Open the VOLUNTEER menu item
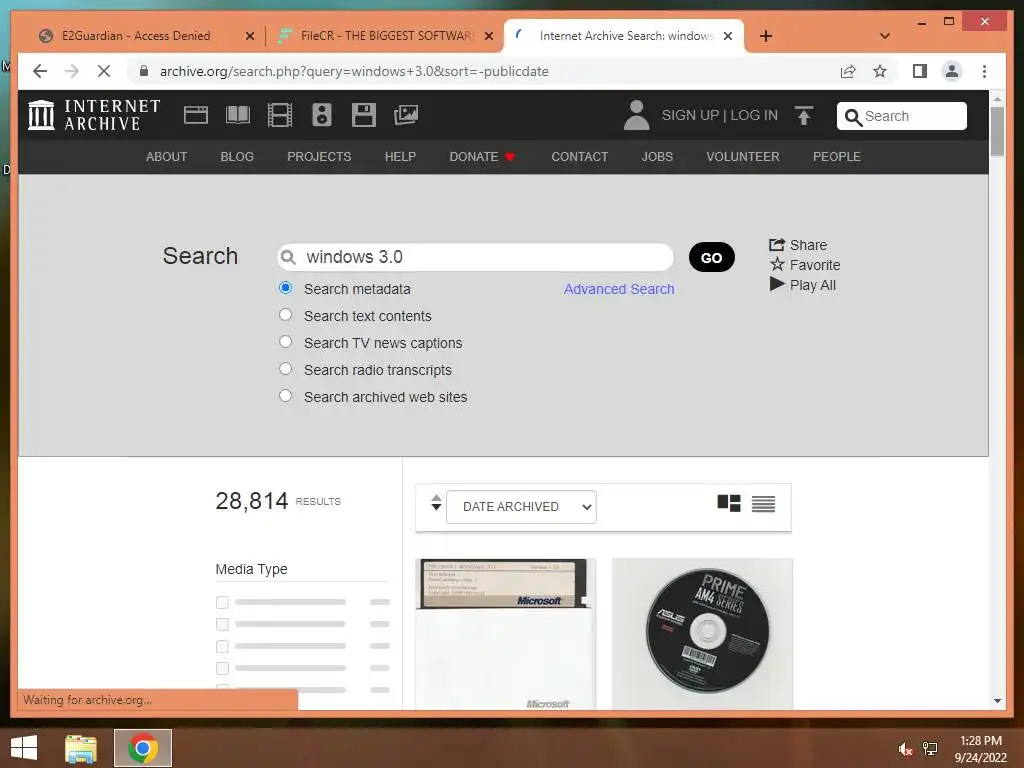This screenshot has width=1024, height=768. pos(743,157)
